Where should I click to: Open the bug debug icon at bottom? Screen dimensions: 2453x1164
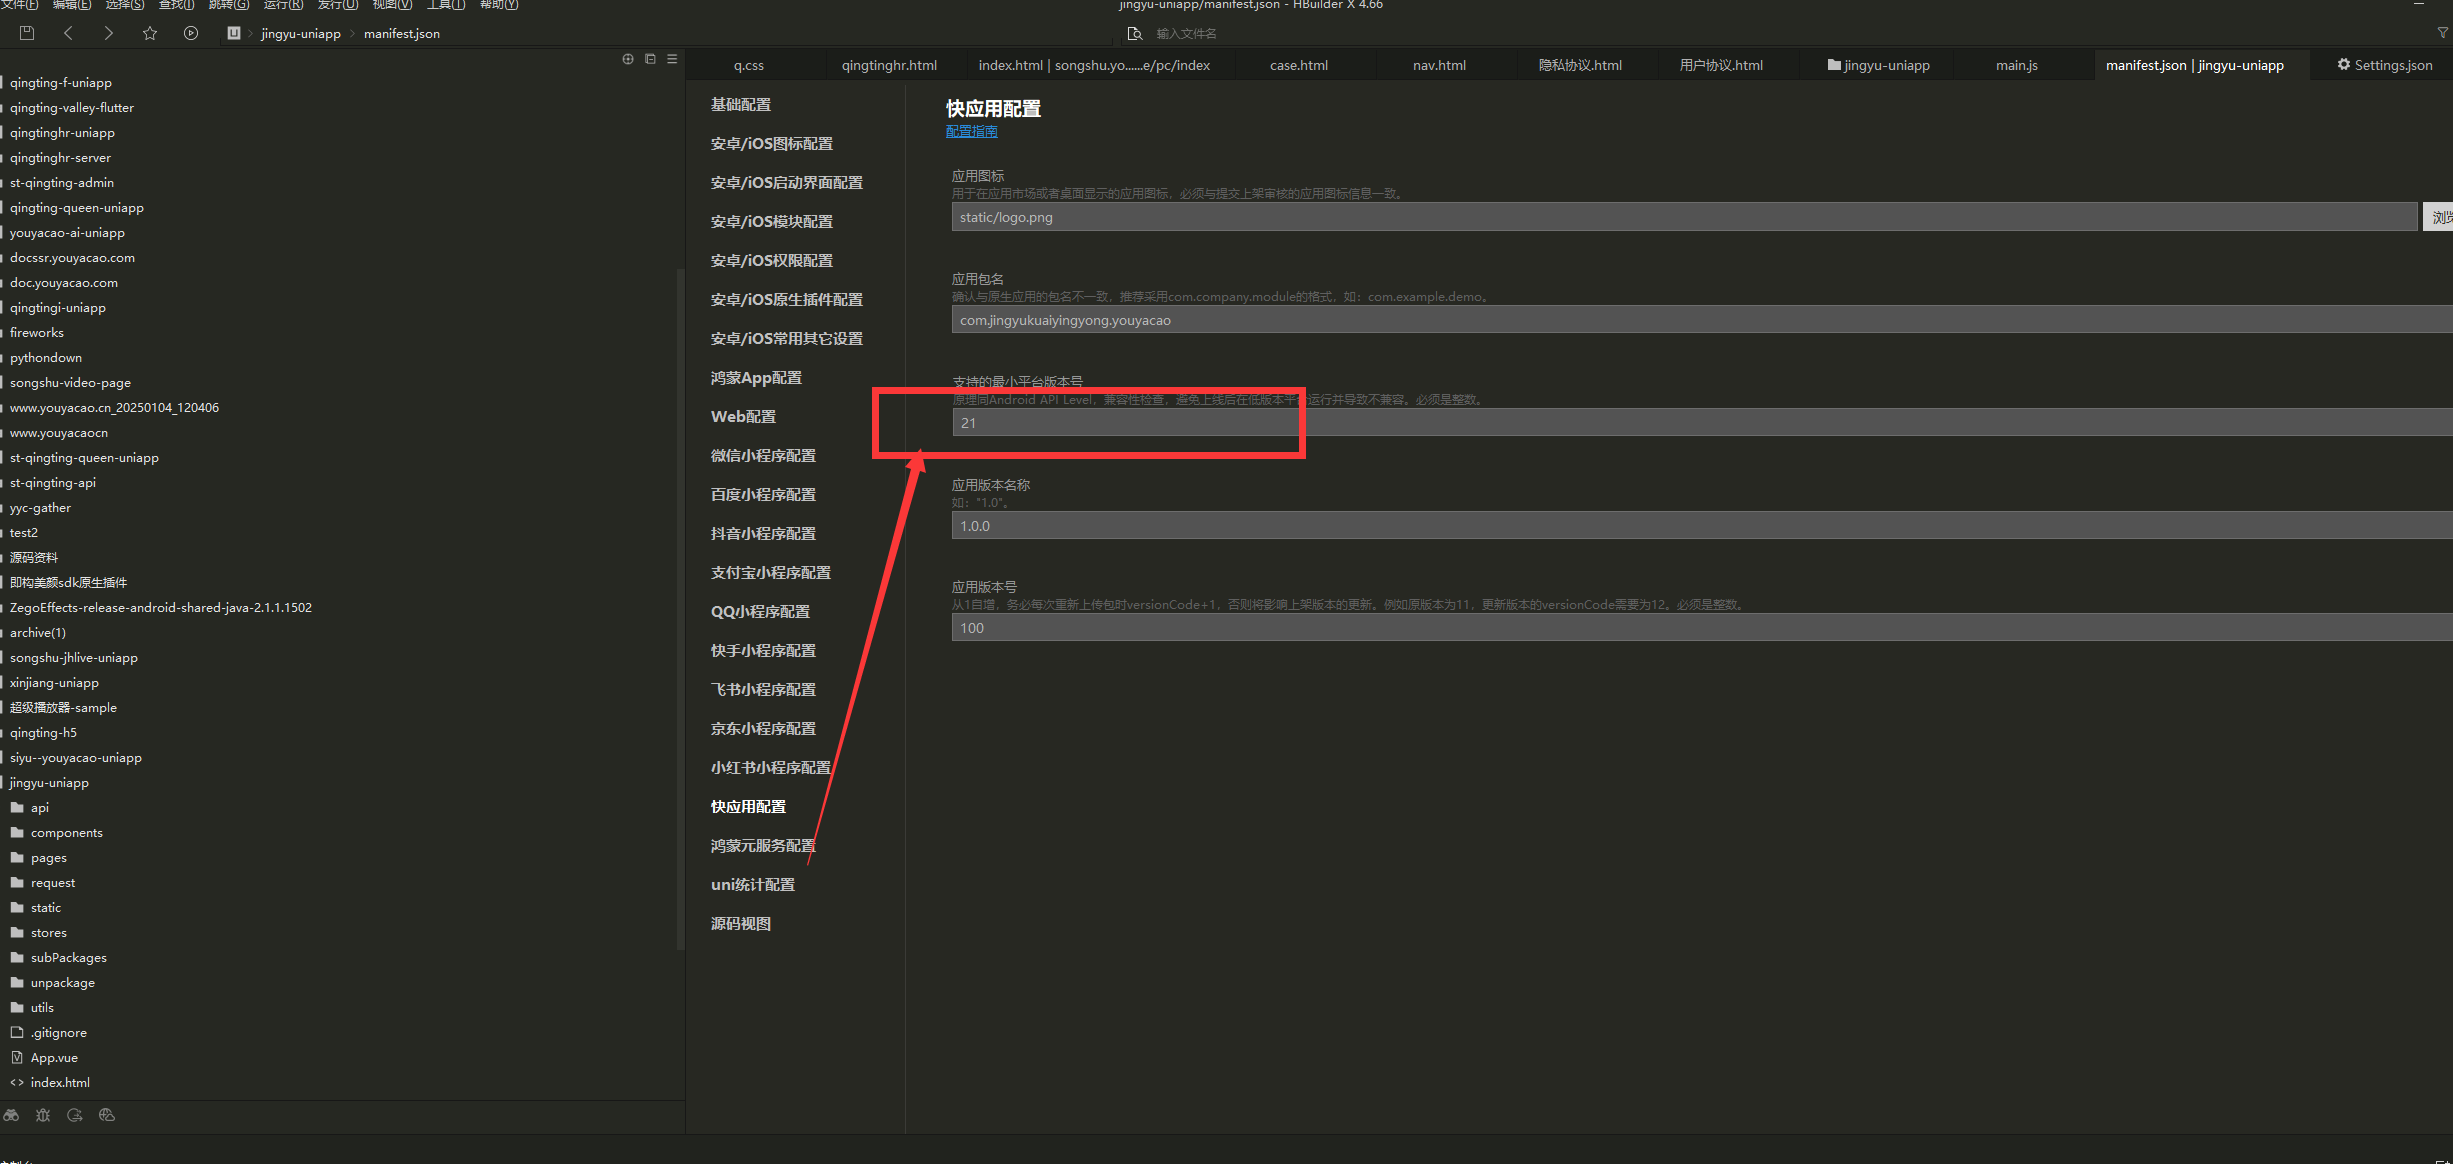[x=43, y=1115]
